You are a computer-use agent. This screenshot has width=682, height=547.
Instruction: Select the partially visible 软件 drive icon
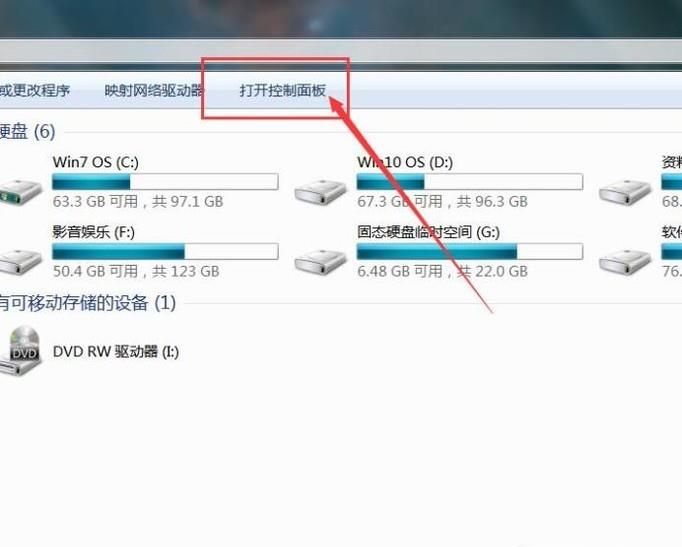point(625,261)
